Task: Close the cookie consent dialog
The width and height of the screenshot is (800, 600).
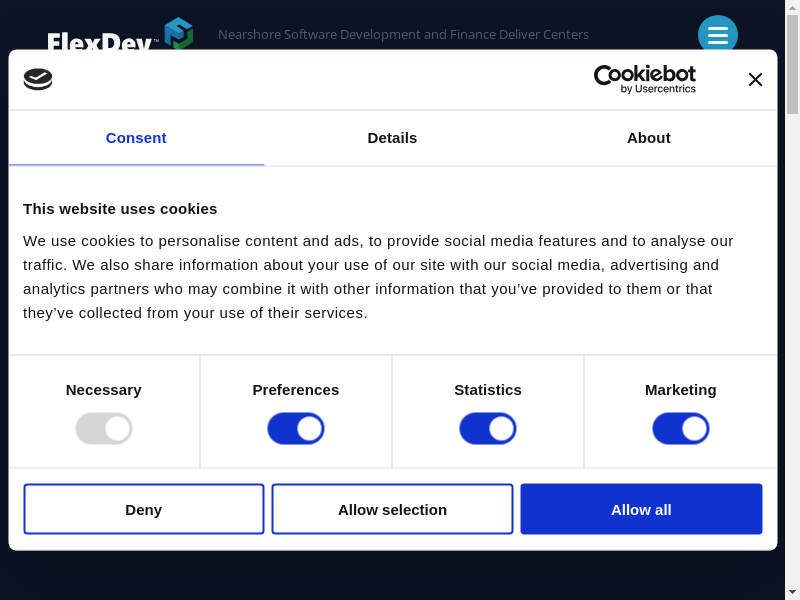Action: click(755, 80)
